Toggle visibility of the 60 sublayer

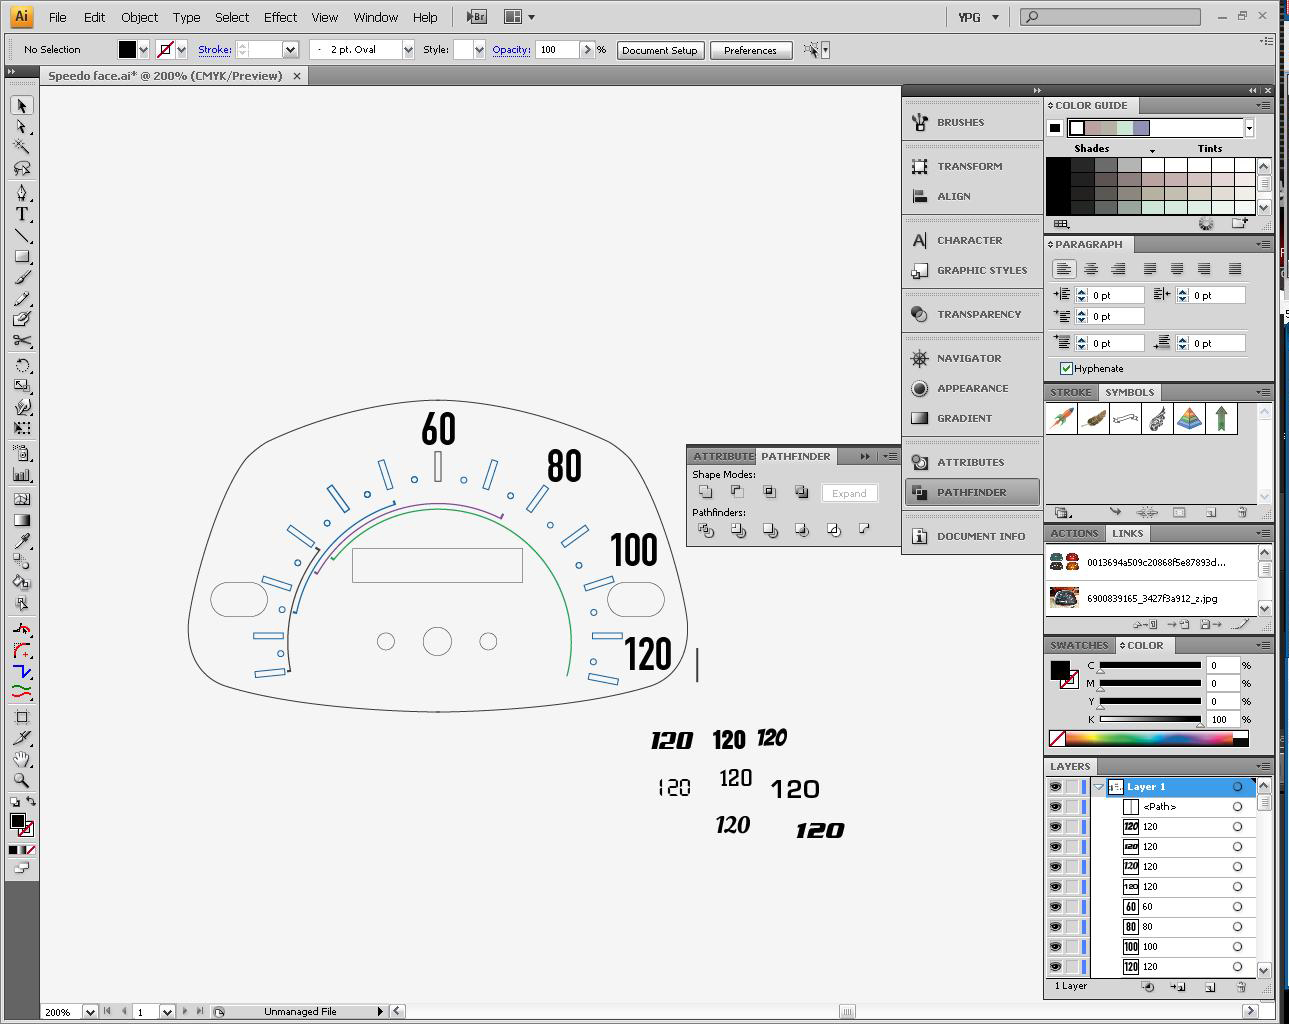[x=1055, y=907]
